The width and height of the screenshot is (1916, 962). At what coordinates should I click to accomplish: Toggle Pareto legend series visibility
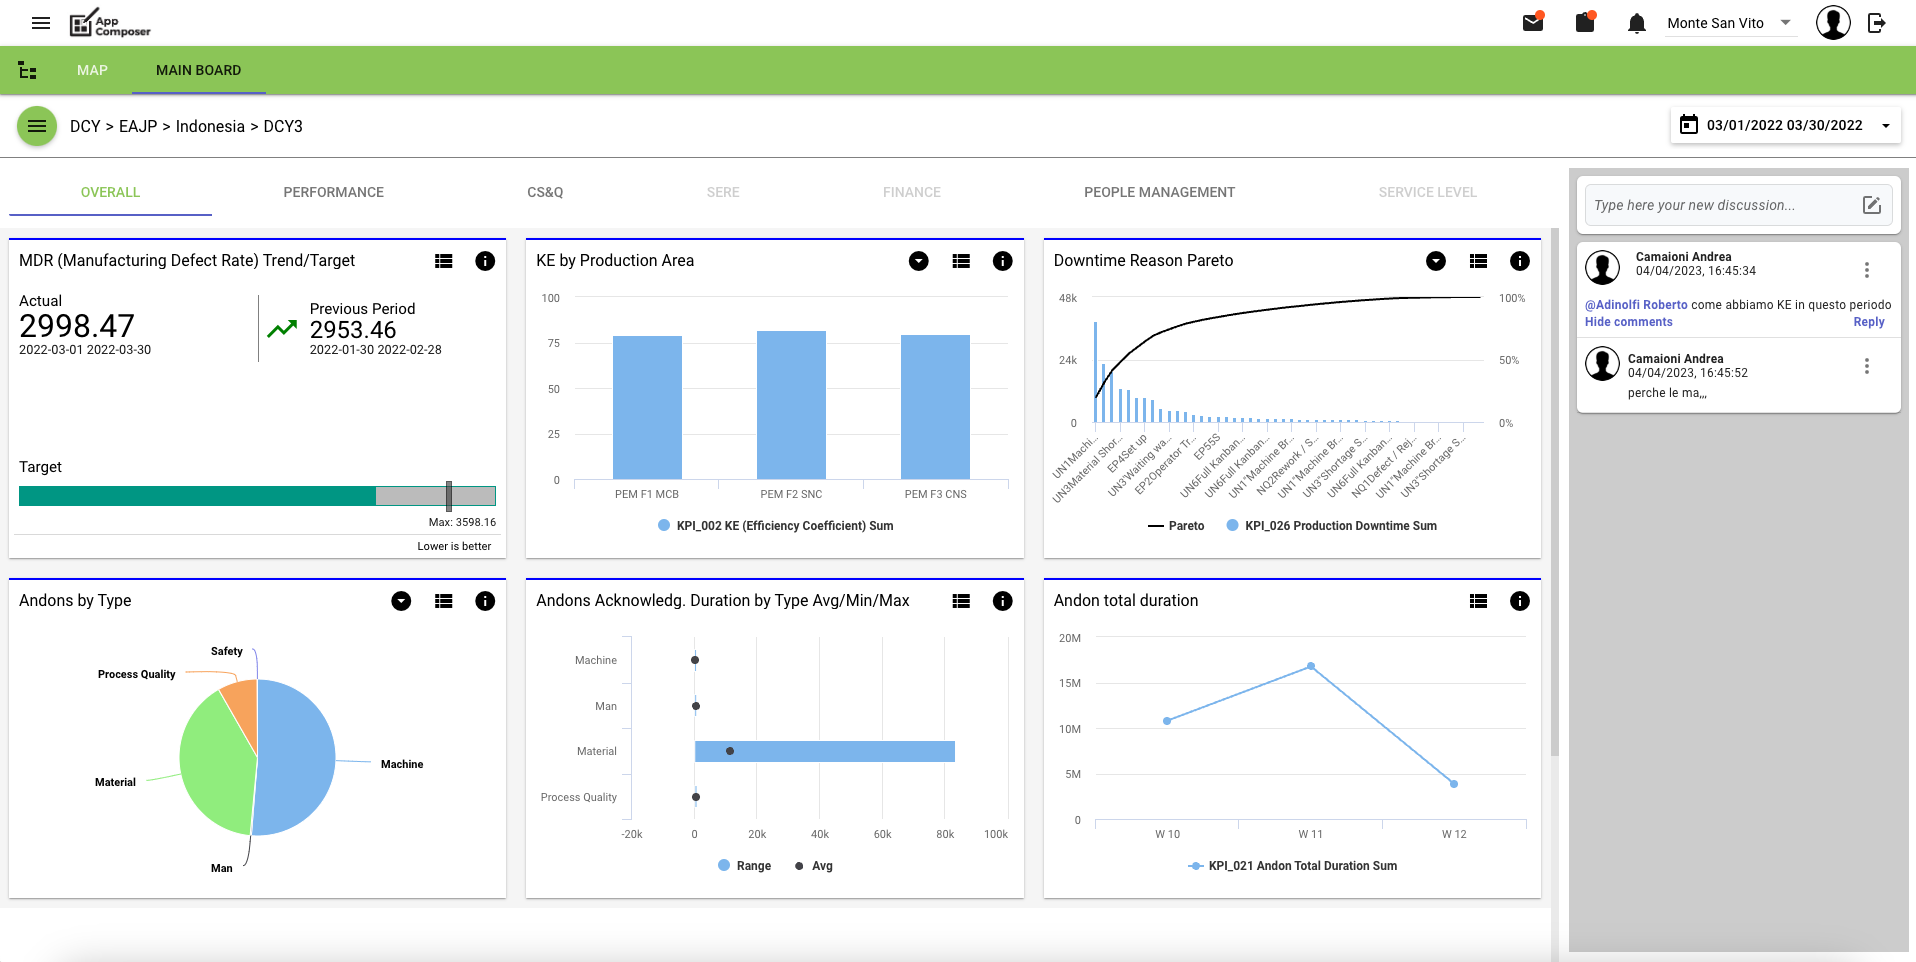[x=1176, y=526]
